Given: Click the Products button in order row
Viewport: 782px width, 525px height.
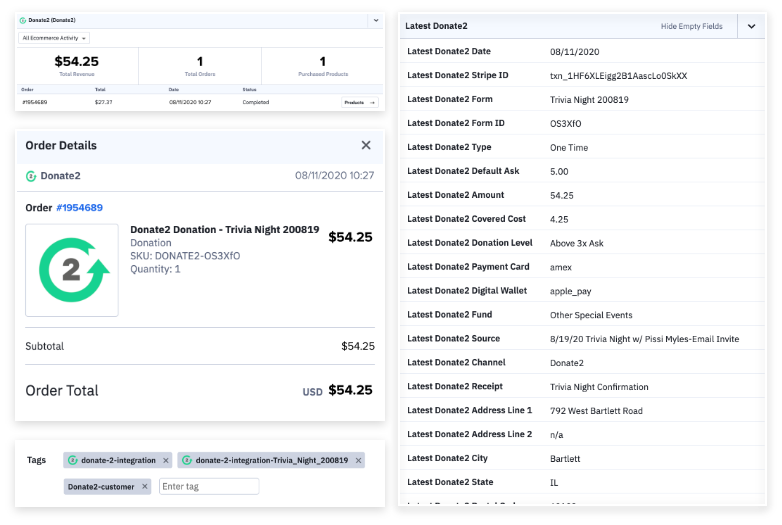Looking at the screenshot, I should point(360,102).
